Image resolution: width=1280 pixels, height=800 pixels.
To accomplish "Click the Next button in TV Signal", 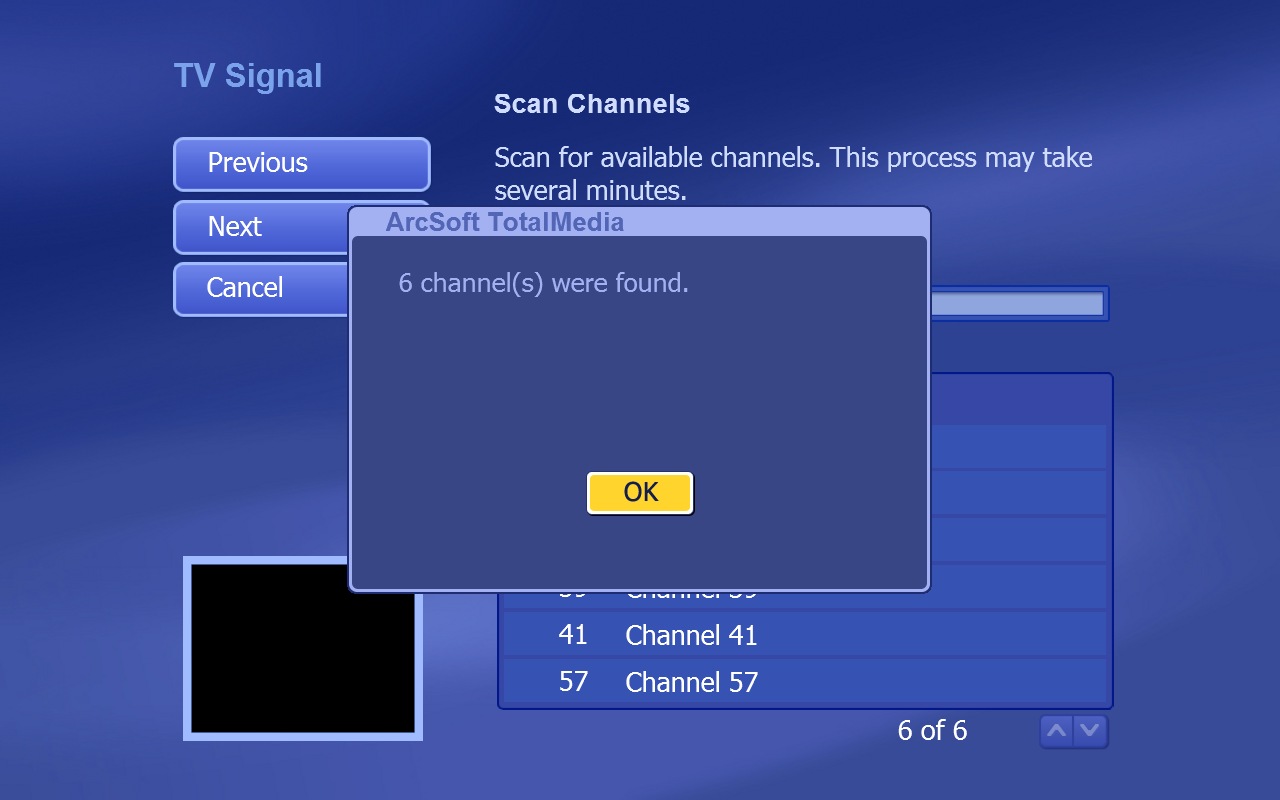I will point(261,227).
